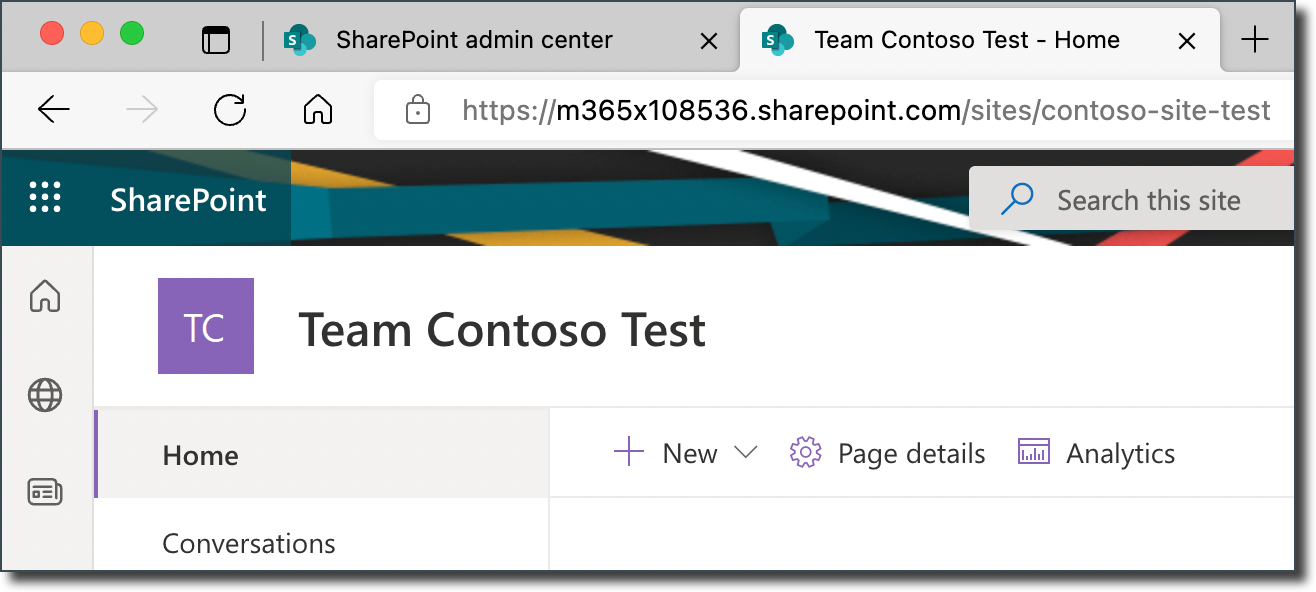This screenshot has height=592, width=1316.
Task: Click the browser Home icon
Action: pyautogui.click(x=317, y=110)
